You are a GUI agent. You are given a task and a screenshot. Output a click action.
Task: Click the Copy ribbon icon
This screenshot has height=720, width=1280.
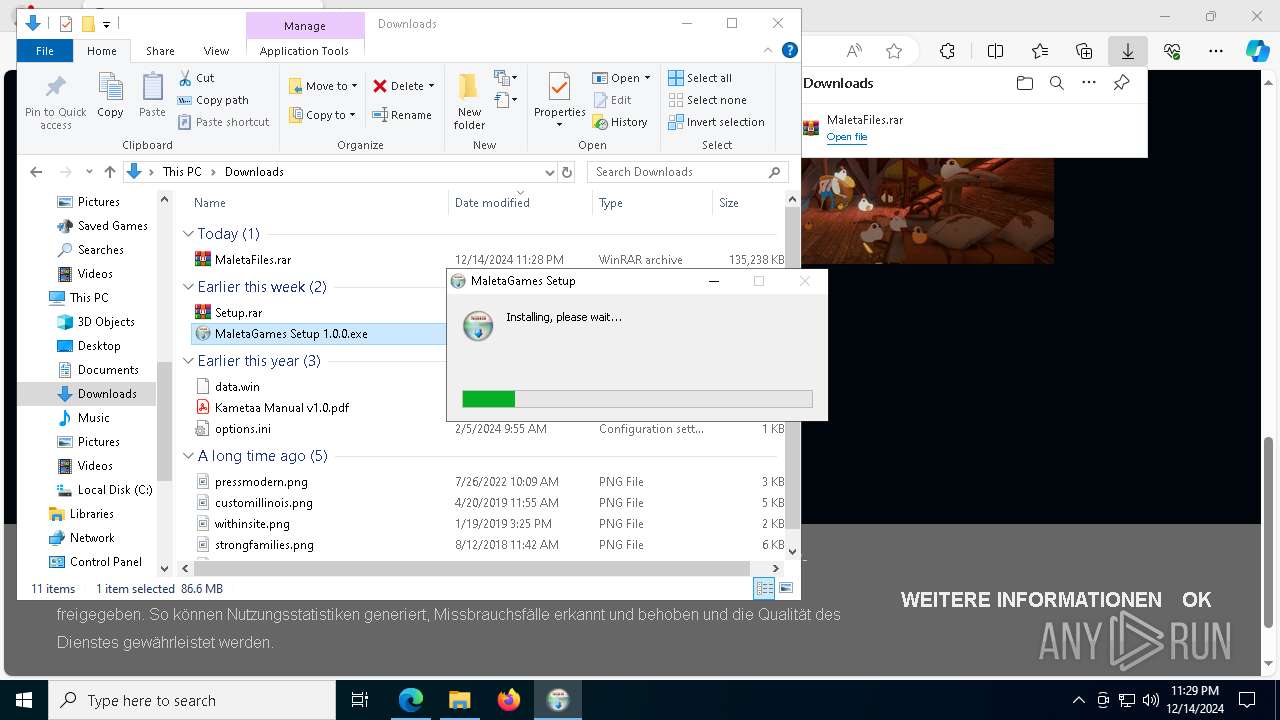click(x=110, y=88)
